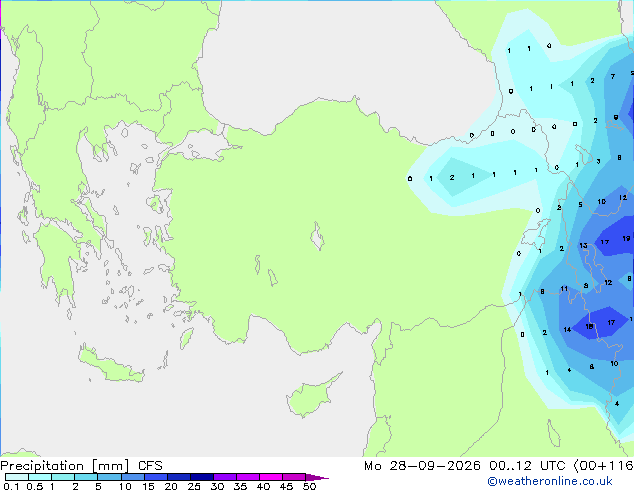
Task: Click the '25' legend scale label
Action: 194,486
